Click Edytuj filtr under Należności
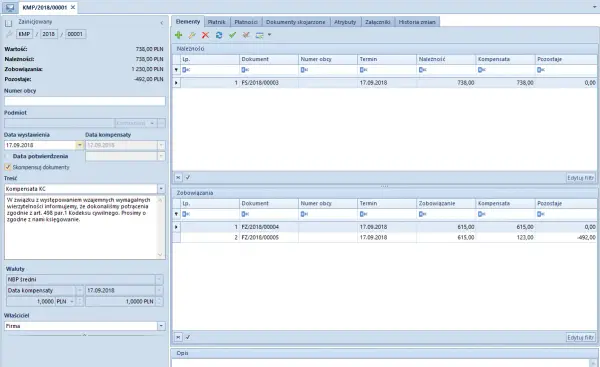Screen dimensions: 600x367 point(580,178)
